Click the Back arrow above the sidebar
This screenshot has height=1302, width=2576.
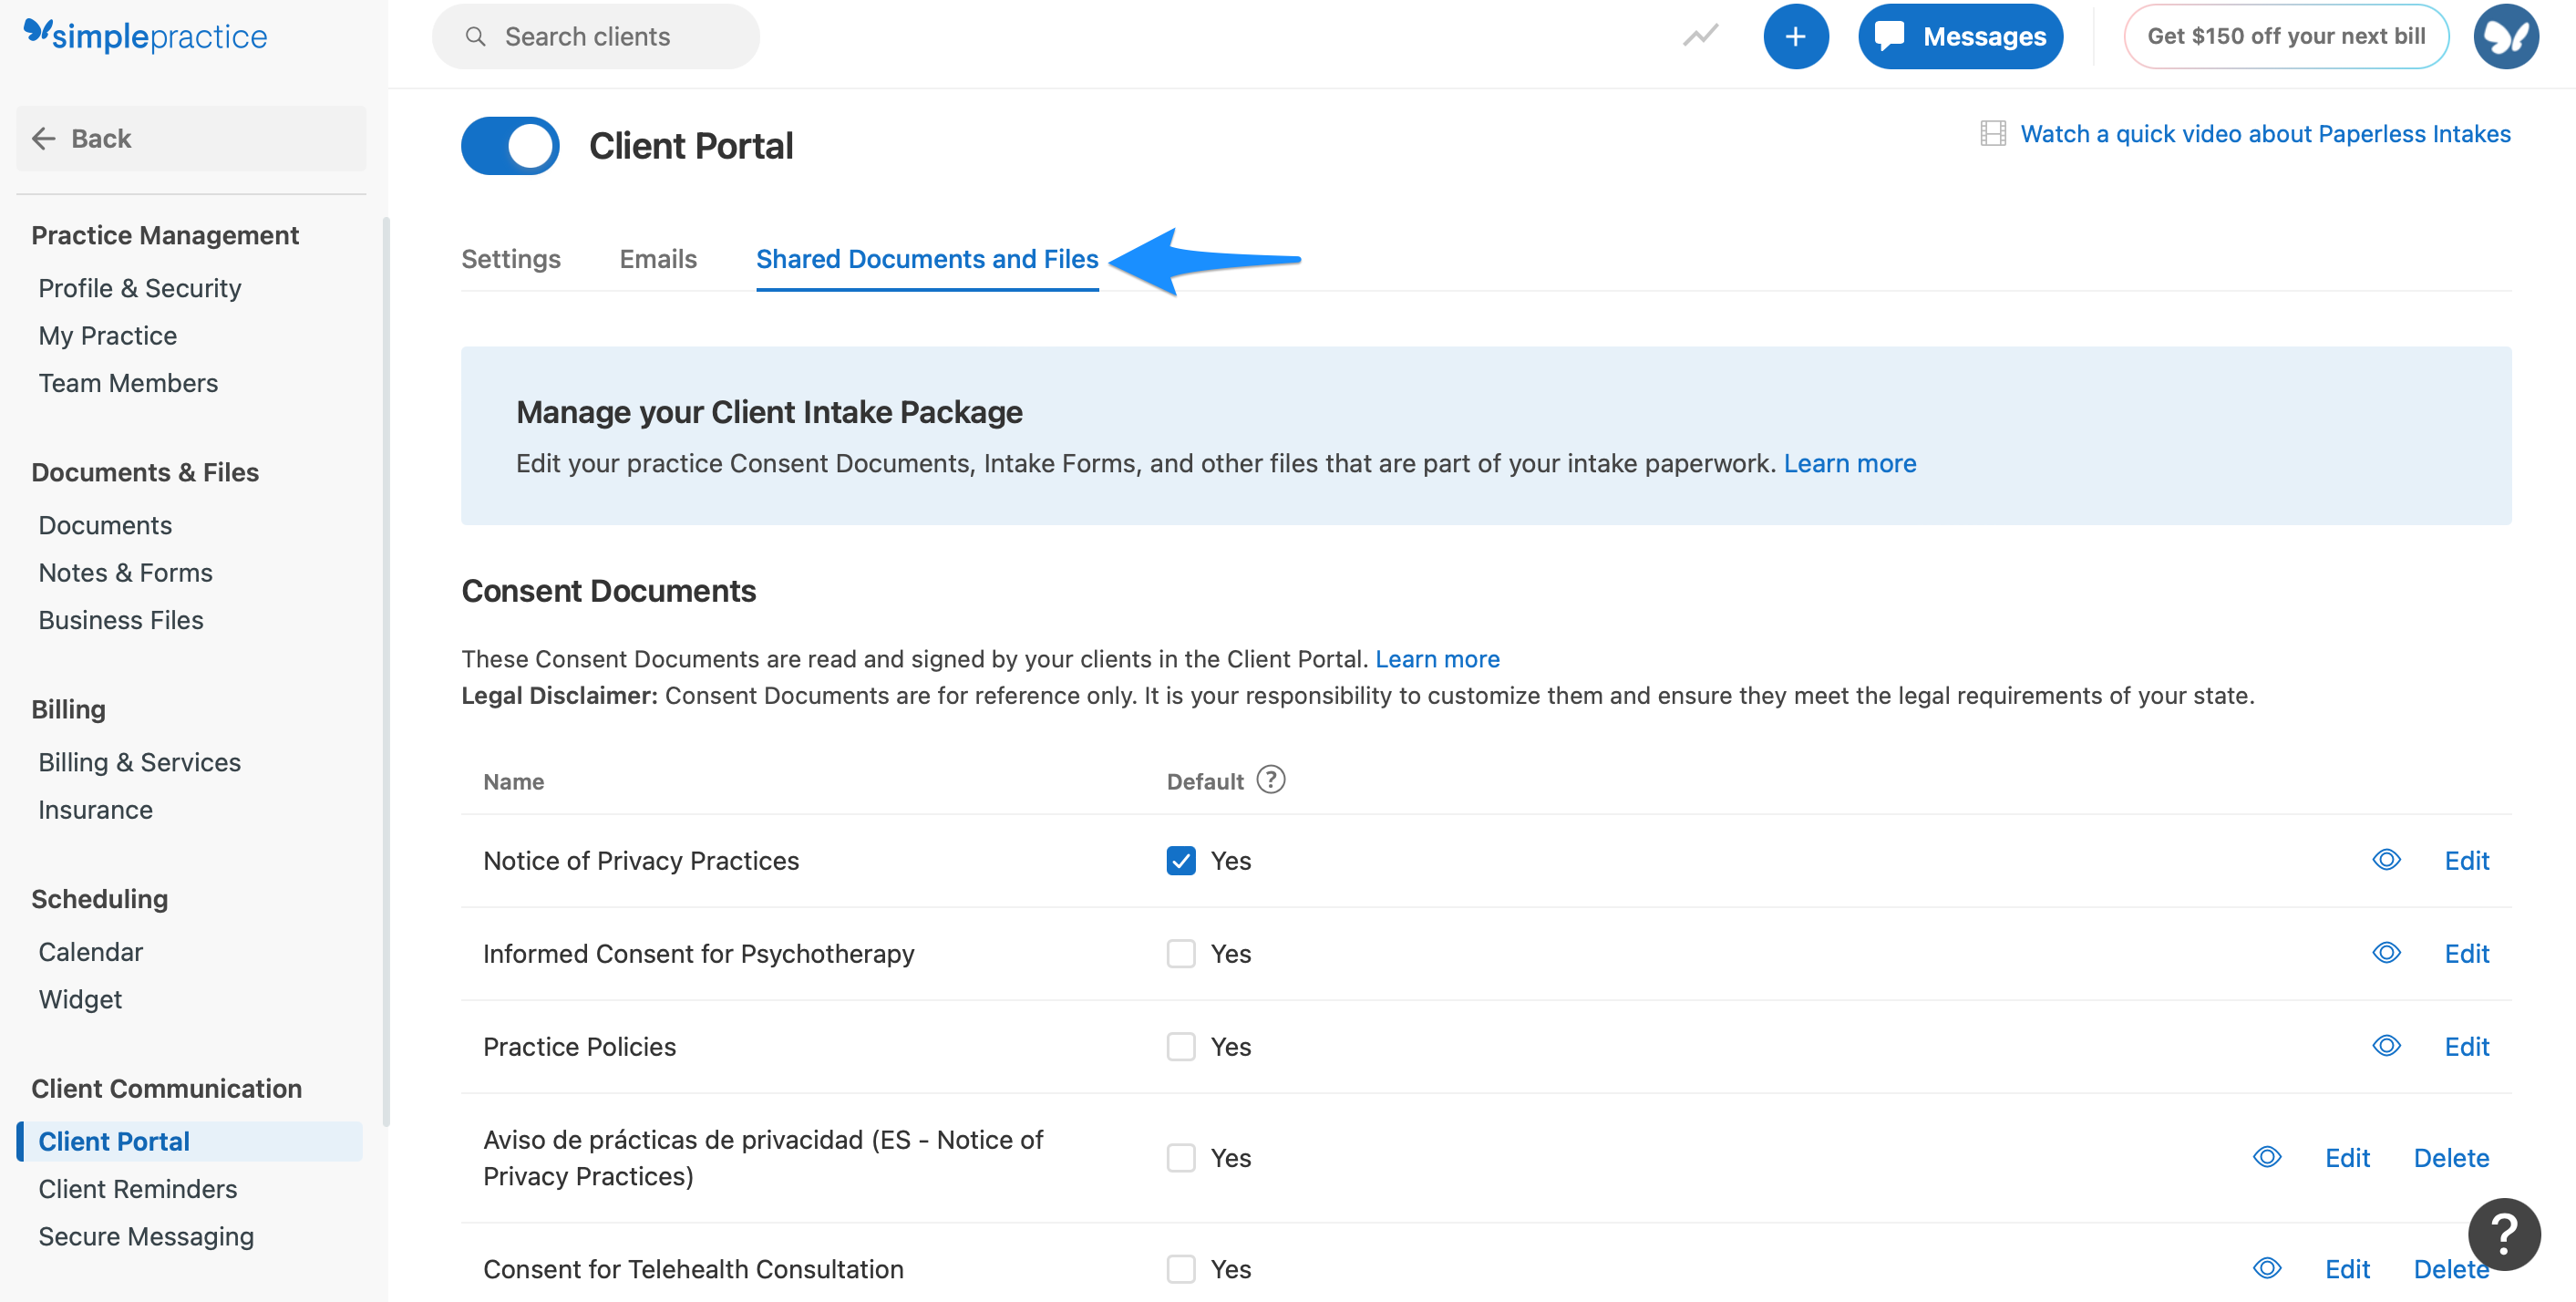pyautogui.click(x=44, y=138)
